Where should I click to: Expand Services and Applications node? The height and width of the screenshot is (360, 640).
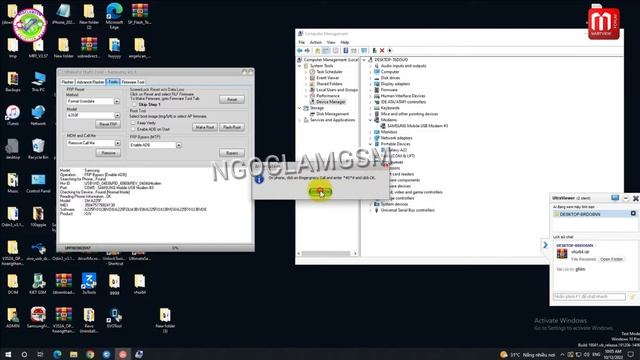[x=300, y=120]
